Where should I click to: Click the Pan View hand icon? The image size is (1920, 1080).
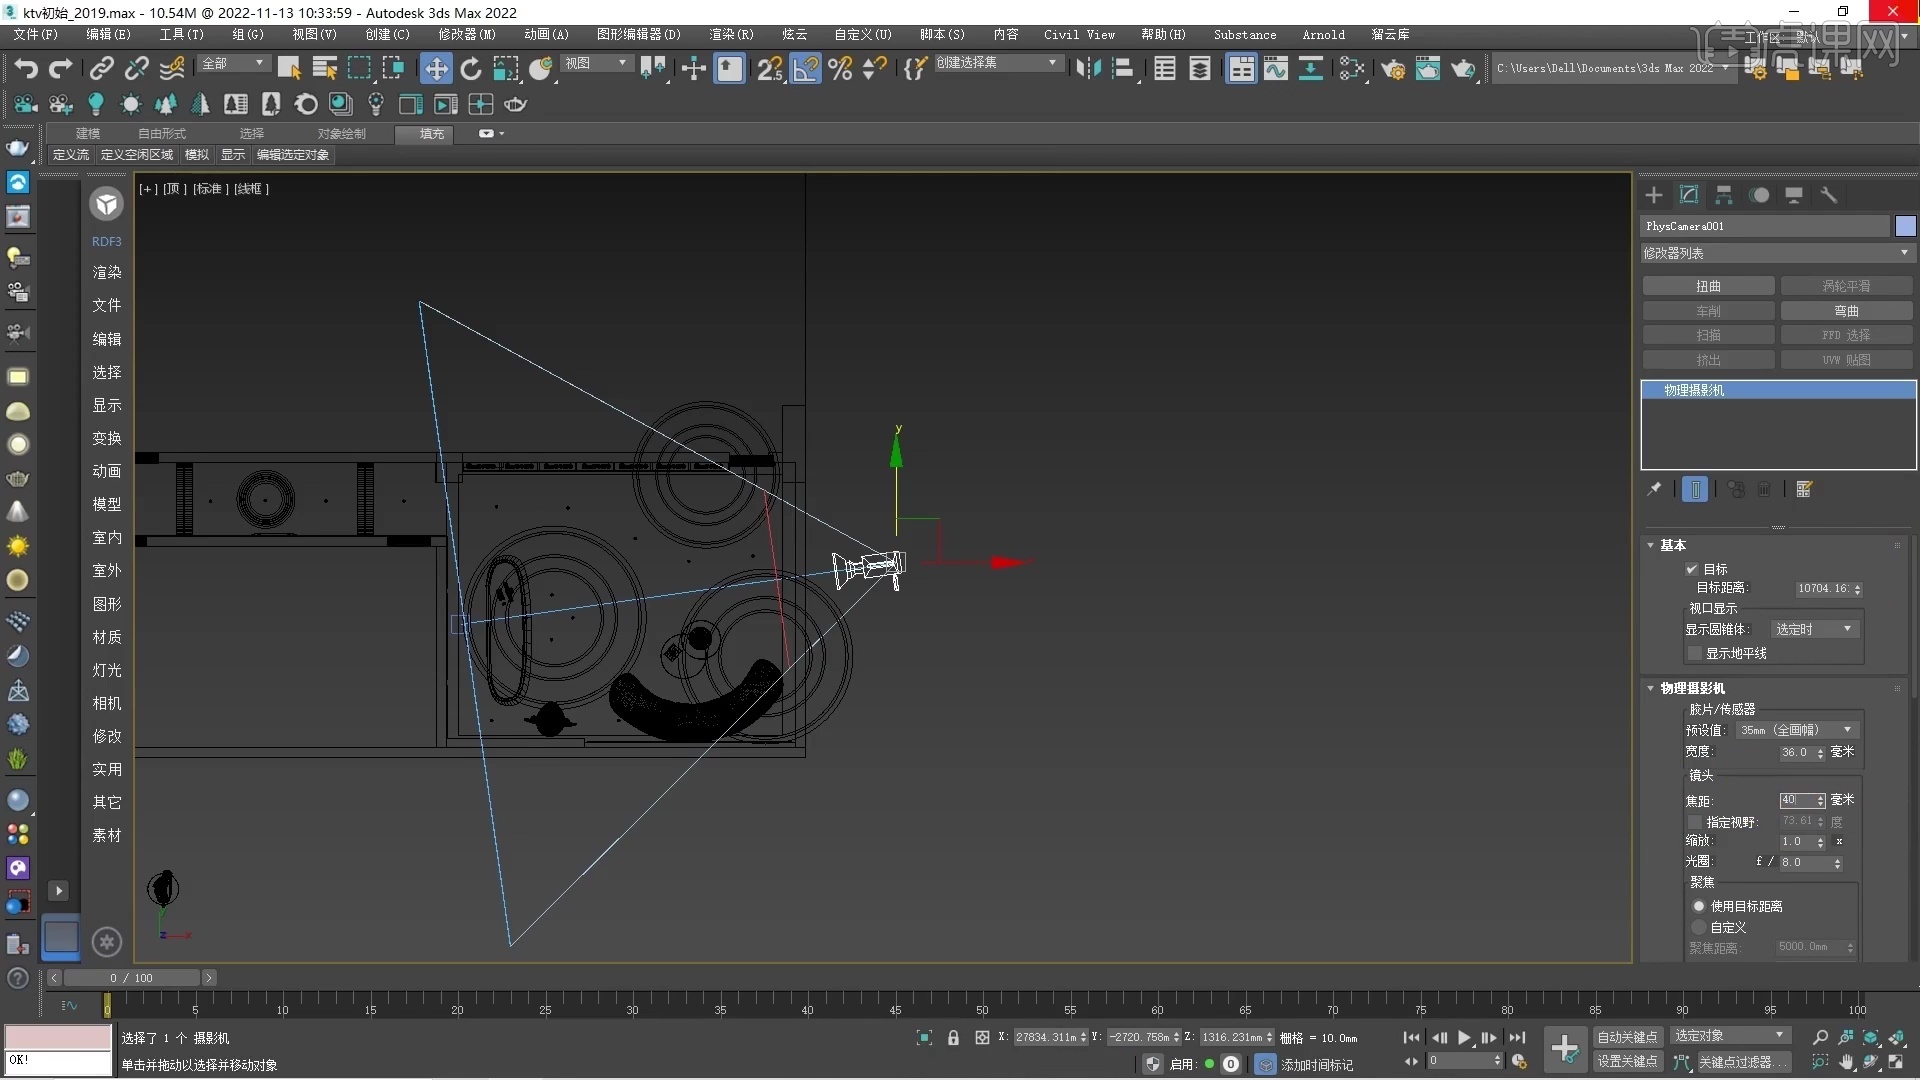pyautogui.click(x=1846, y=1062)
